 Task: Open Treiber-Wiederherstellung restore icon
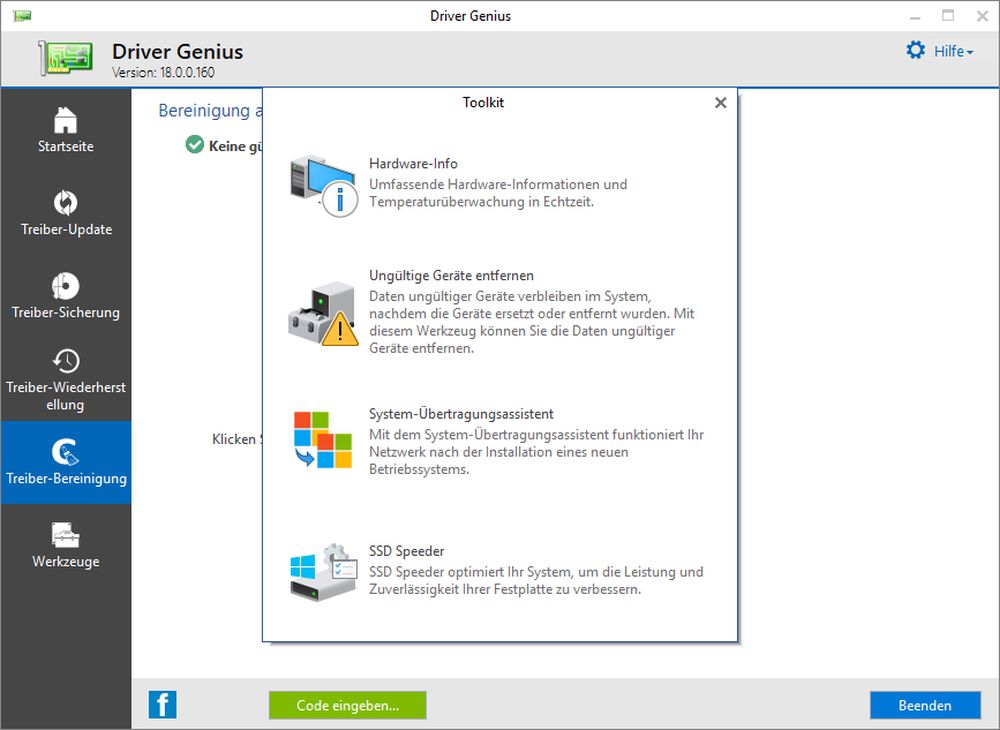[65, 361]
